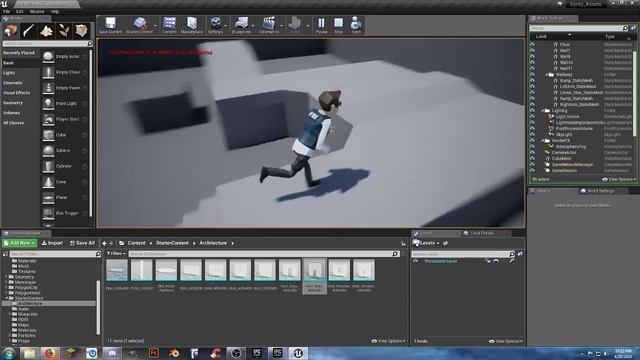Select the Place mode icon

click(11, 31)
